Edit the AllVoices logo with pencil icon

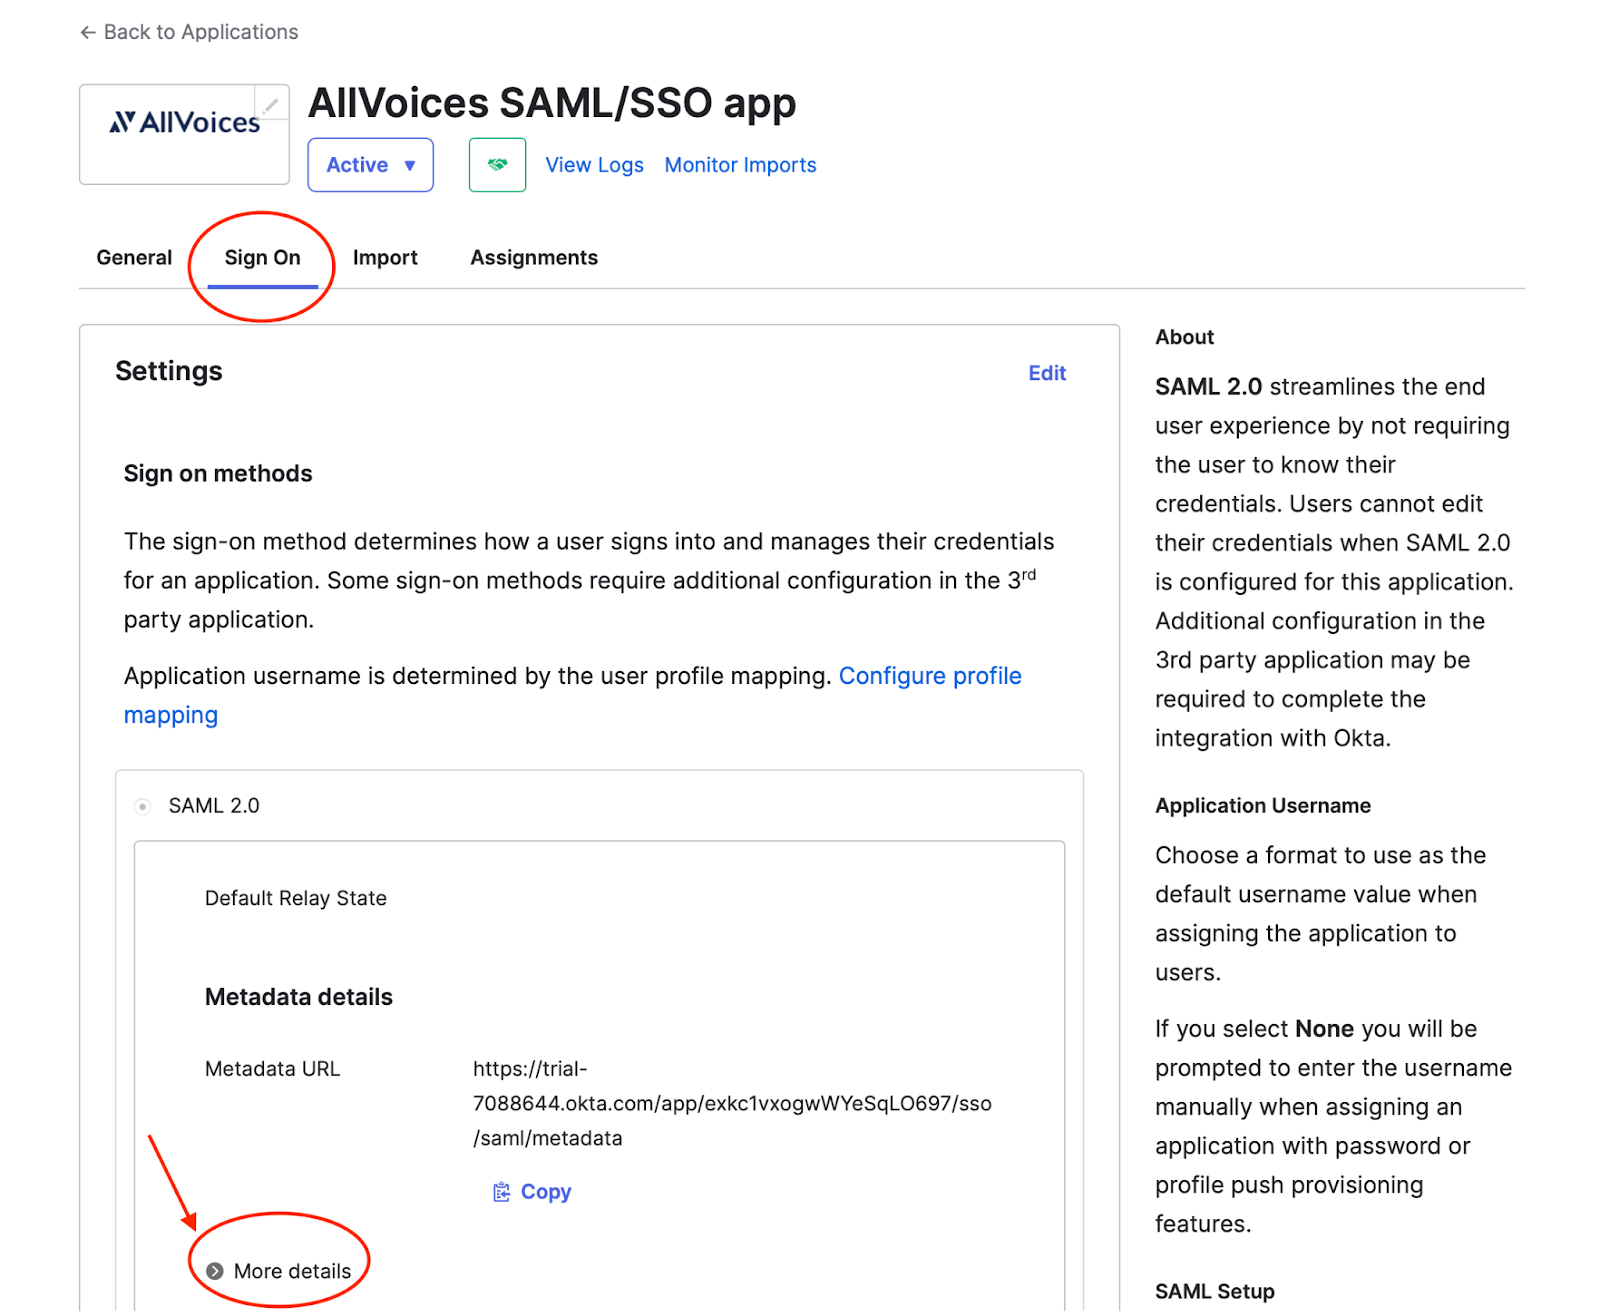click(x=271, y=103)
